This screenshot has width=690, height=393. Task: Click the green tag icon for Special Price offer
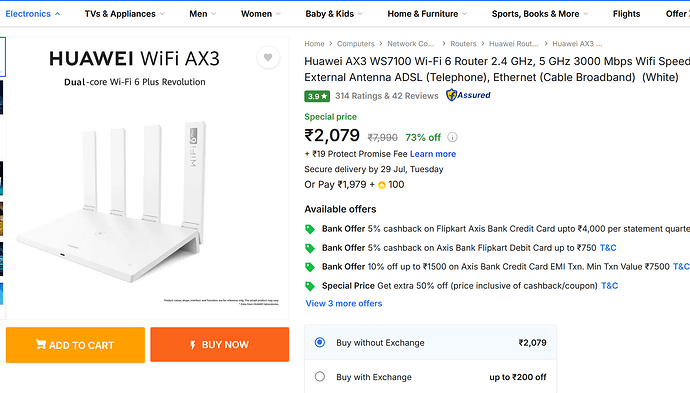click(x=310, y=286)
